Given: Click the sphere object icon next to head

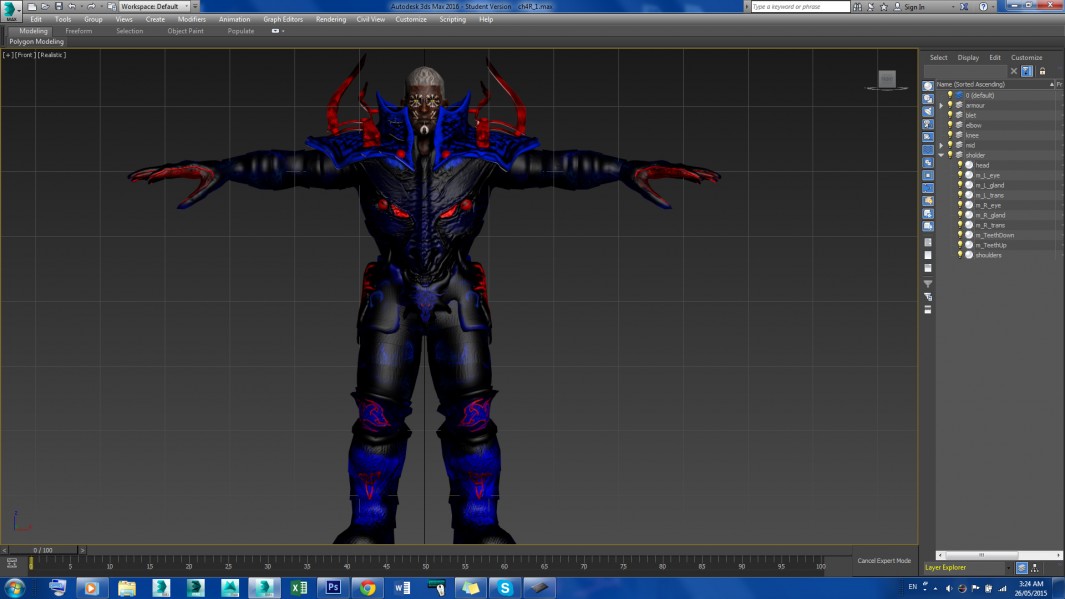Looking at the screenshot, I should click(969, 165).
